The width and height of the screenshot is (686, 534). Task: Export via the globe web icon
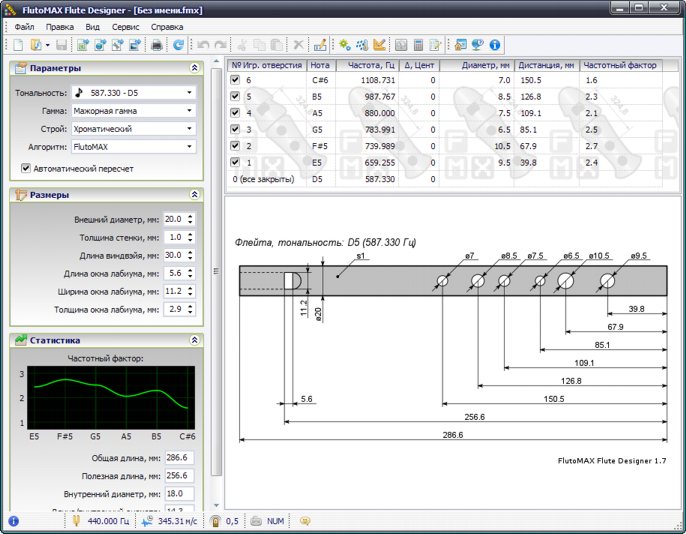click(101, 45)
